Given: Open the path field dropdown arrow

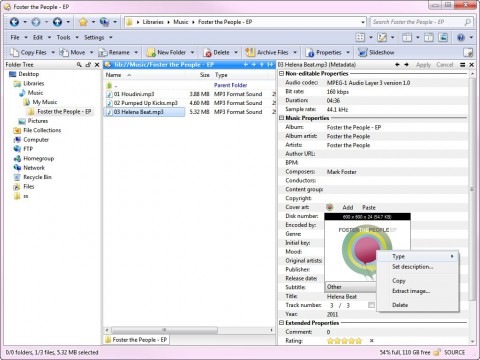Looking at the screenshot, I should [363, 22].
